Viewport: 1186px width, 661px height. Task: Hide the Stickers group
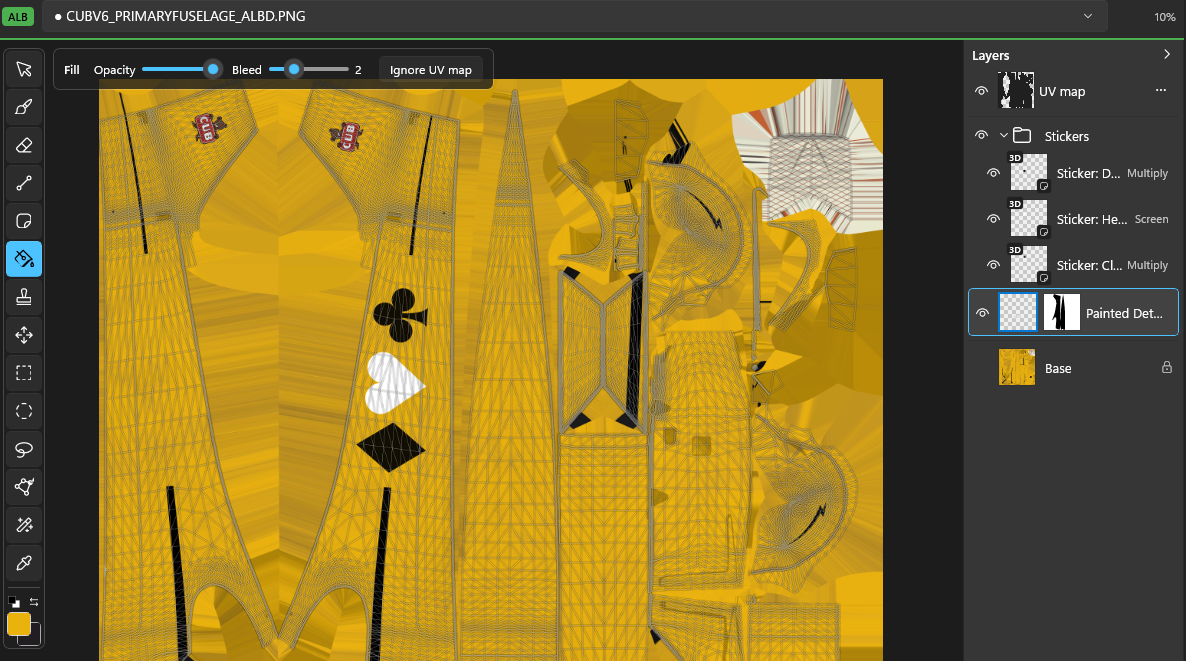point(981,135)
